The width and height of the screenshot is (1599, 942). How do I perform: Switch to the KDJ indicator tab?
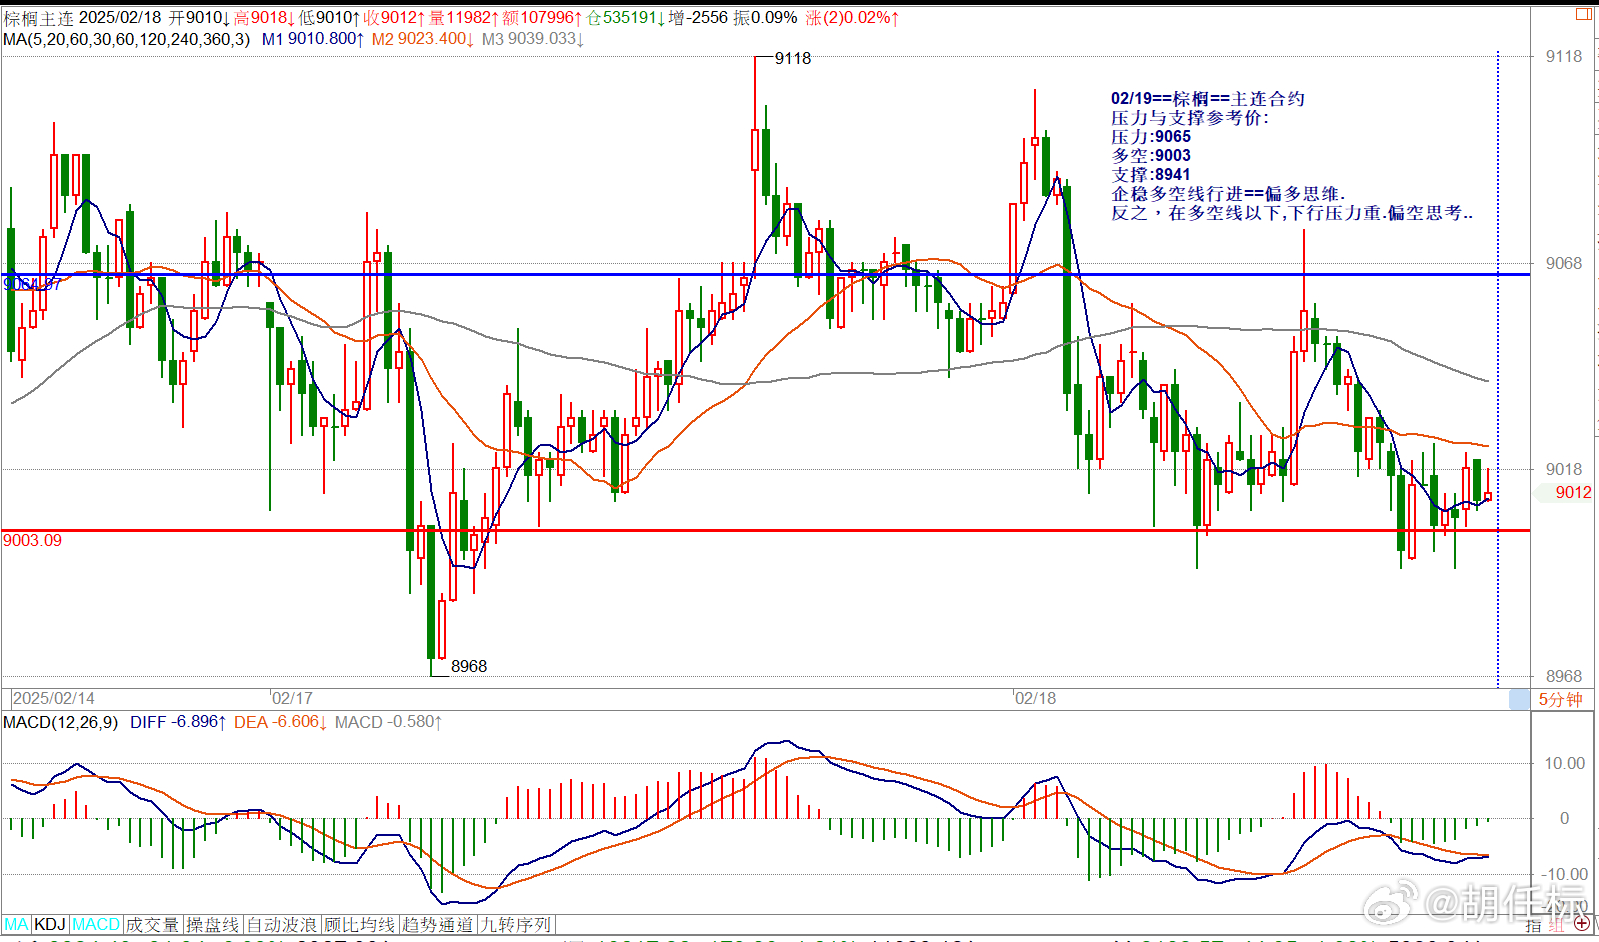coord(50,925)
